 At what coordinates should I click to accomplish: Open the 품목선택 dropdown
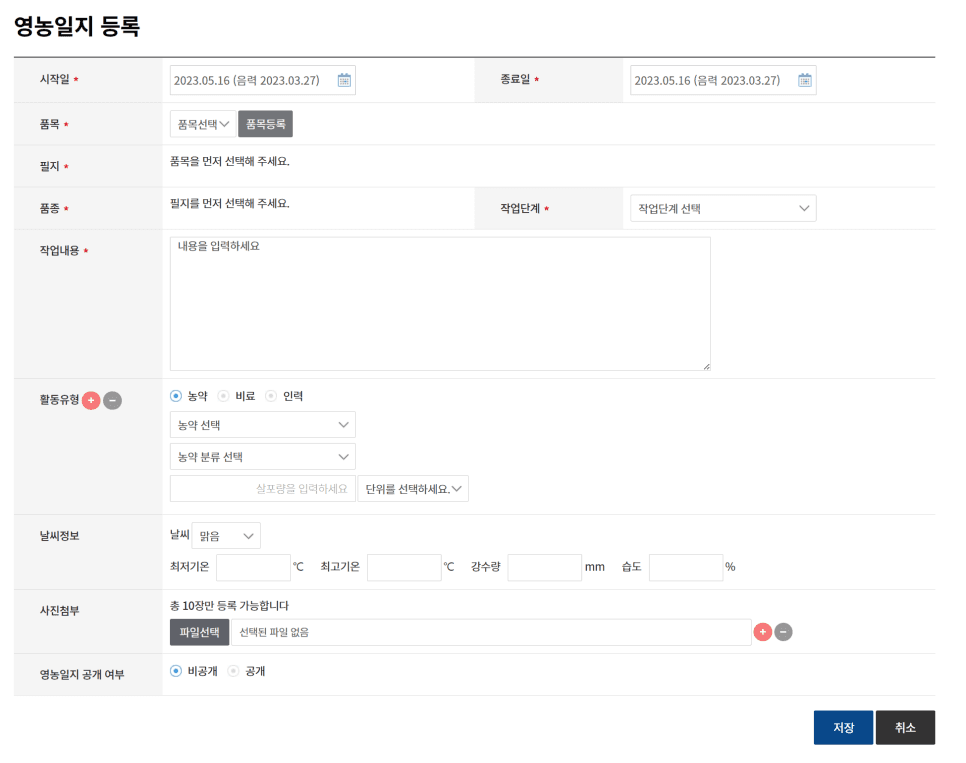203,124
